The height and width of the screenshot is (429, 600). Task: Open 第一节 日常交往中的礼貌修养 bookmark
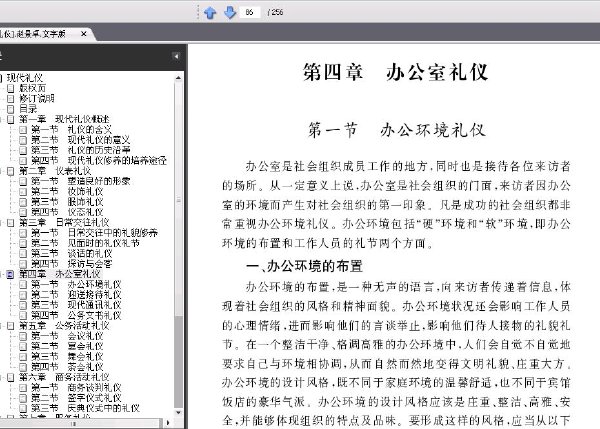(x=95, y=233)
